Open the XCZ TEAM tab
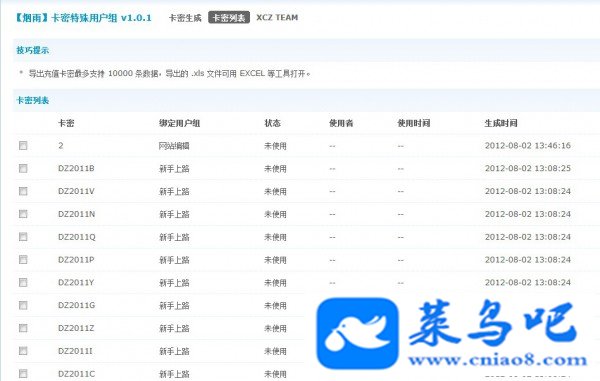Image resolution: width=600 pixels, height=381 pixels. (277, 18)
